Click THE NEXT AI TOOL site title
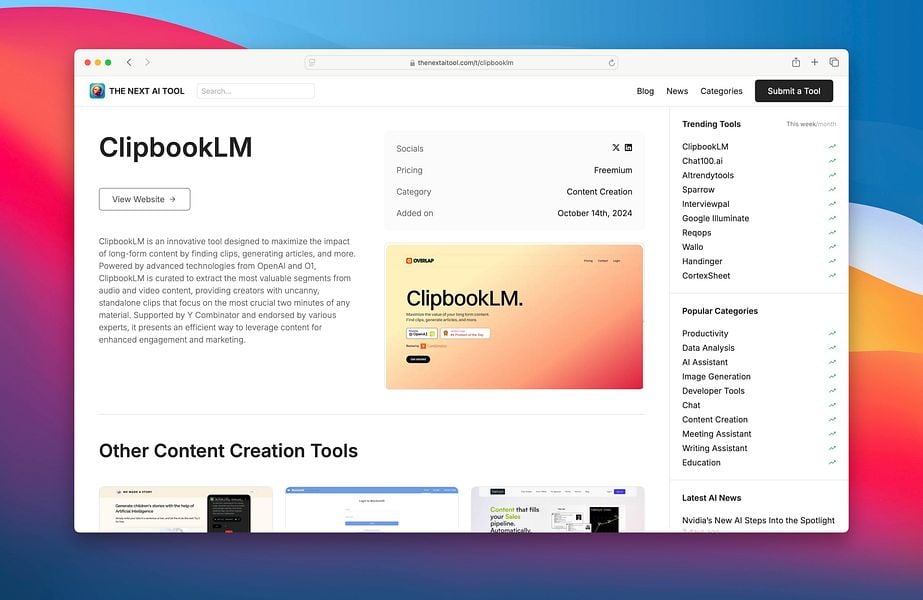The width and height of the screenshot is (923, 600). tap(147, 91)
